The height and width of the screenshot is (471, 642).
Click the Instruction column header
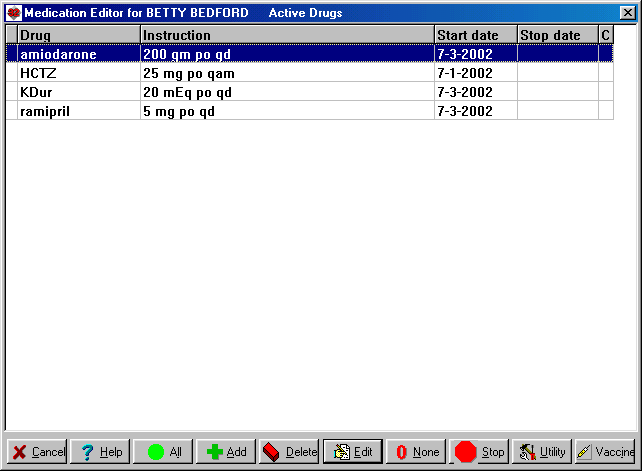point(287,35)
